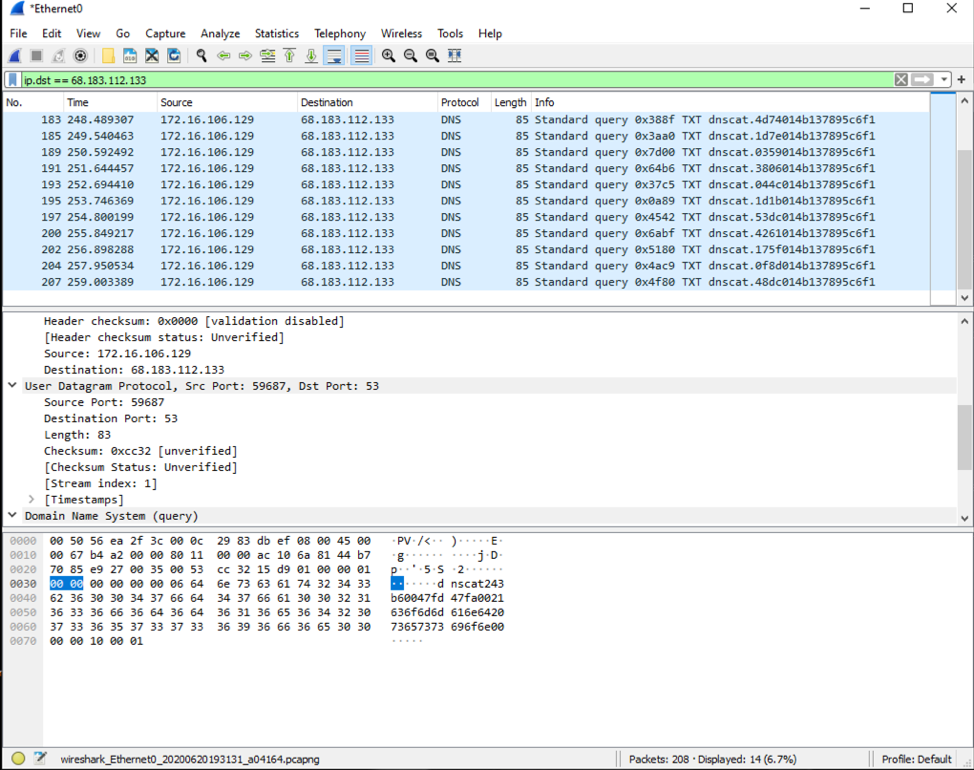Select the Stream index: 1 line
Screen dimensions: 974x770
coord(100,483)
